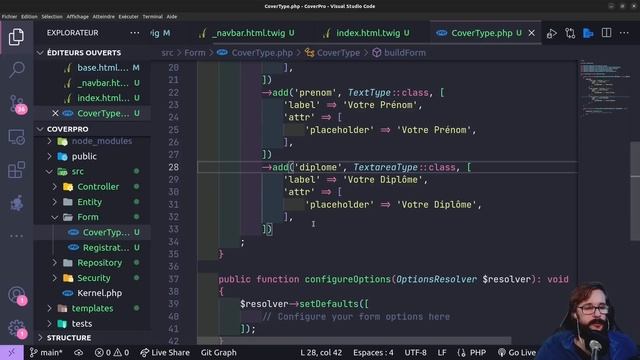Viewport: 640px width, 360px height.
Task: Show additional views ellipsis in activity bar
Action: point(16,236)
